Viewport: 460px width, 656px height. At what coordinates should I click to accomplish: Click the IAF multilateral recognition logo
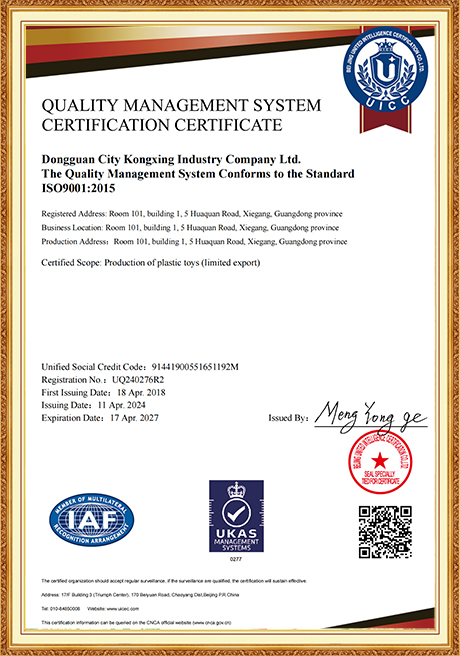92,520
